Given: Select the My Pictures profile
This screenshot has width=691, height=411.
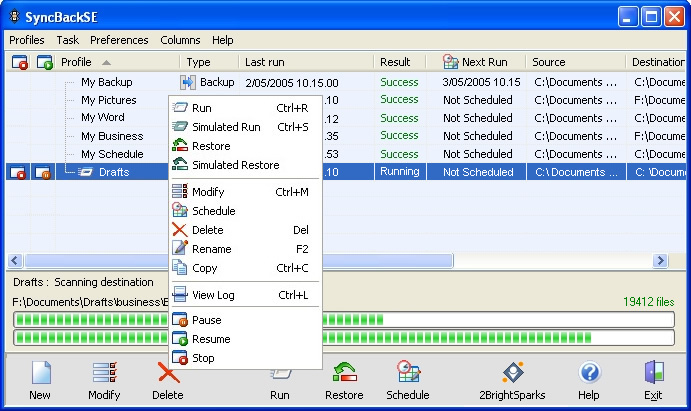Looking at the screenshot, I should coord(109,100).
